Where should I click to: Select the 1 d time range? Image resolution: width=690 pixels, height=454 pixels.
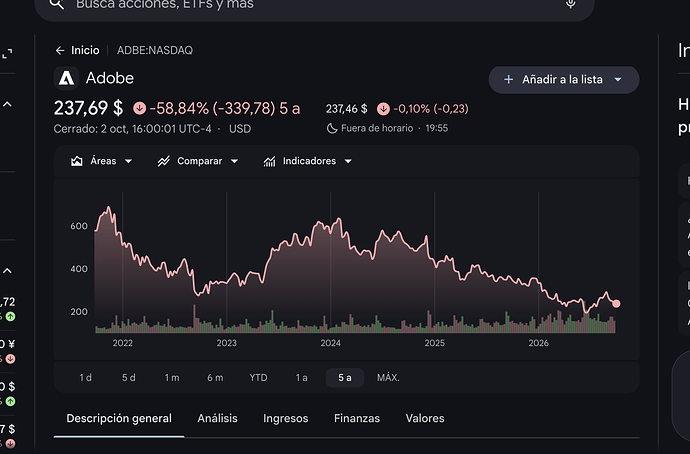85,377
